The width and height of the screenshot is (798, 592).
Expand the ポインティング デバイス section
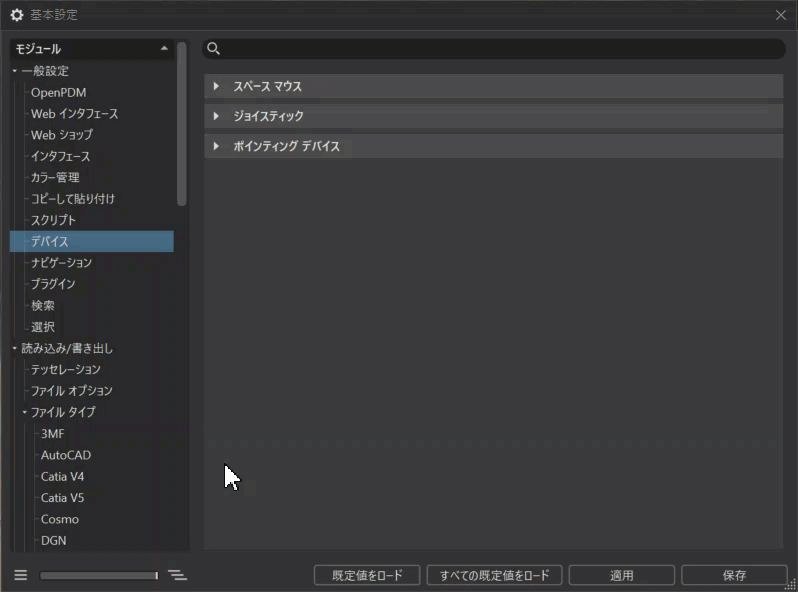(x=216, y=146)
